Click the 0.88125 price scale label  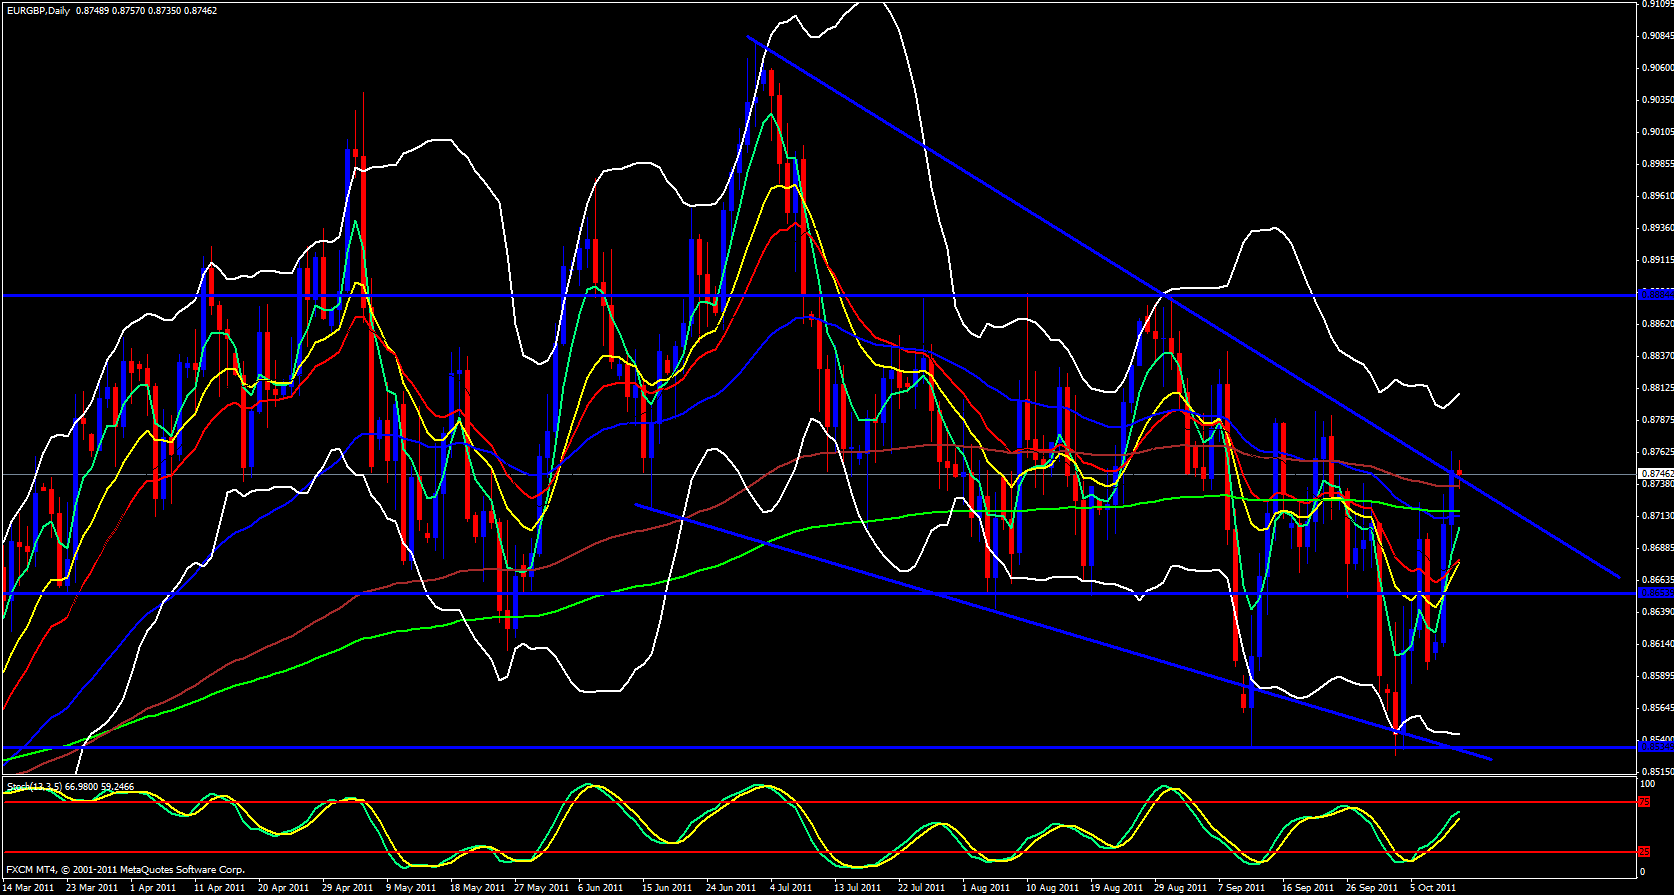(x=1657, y=388)
